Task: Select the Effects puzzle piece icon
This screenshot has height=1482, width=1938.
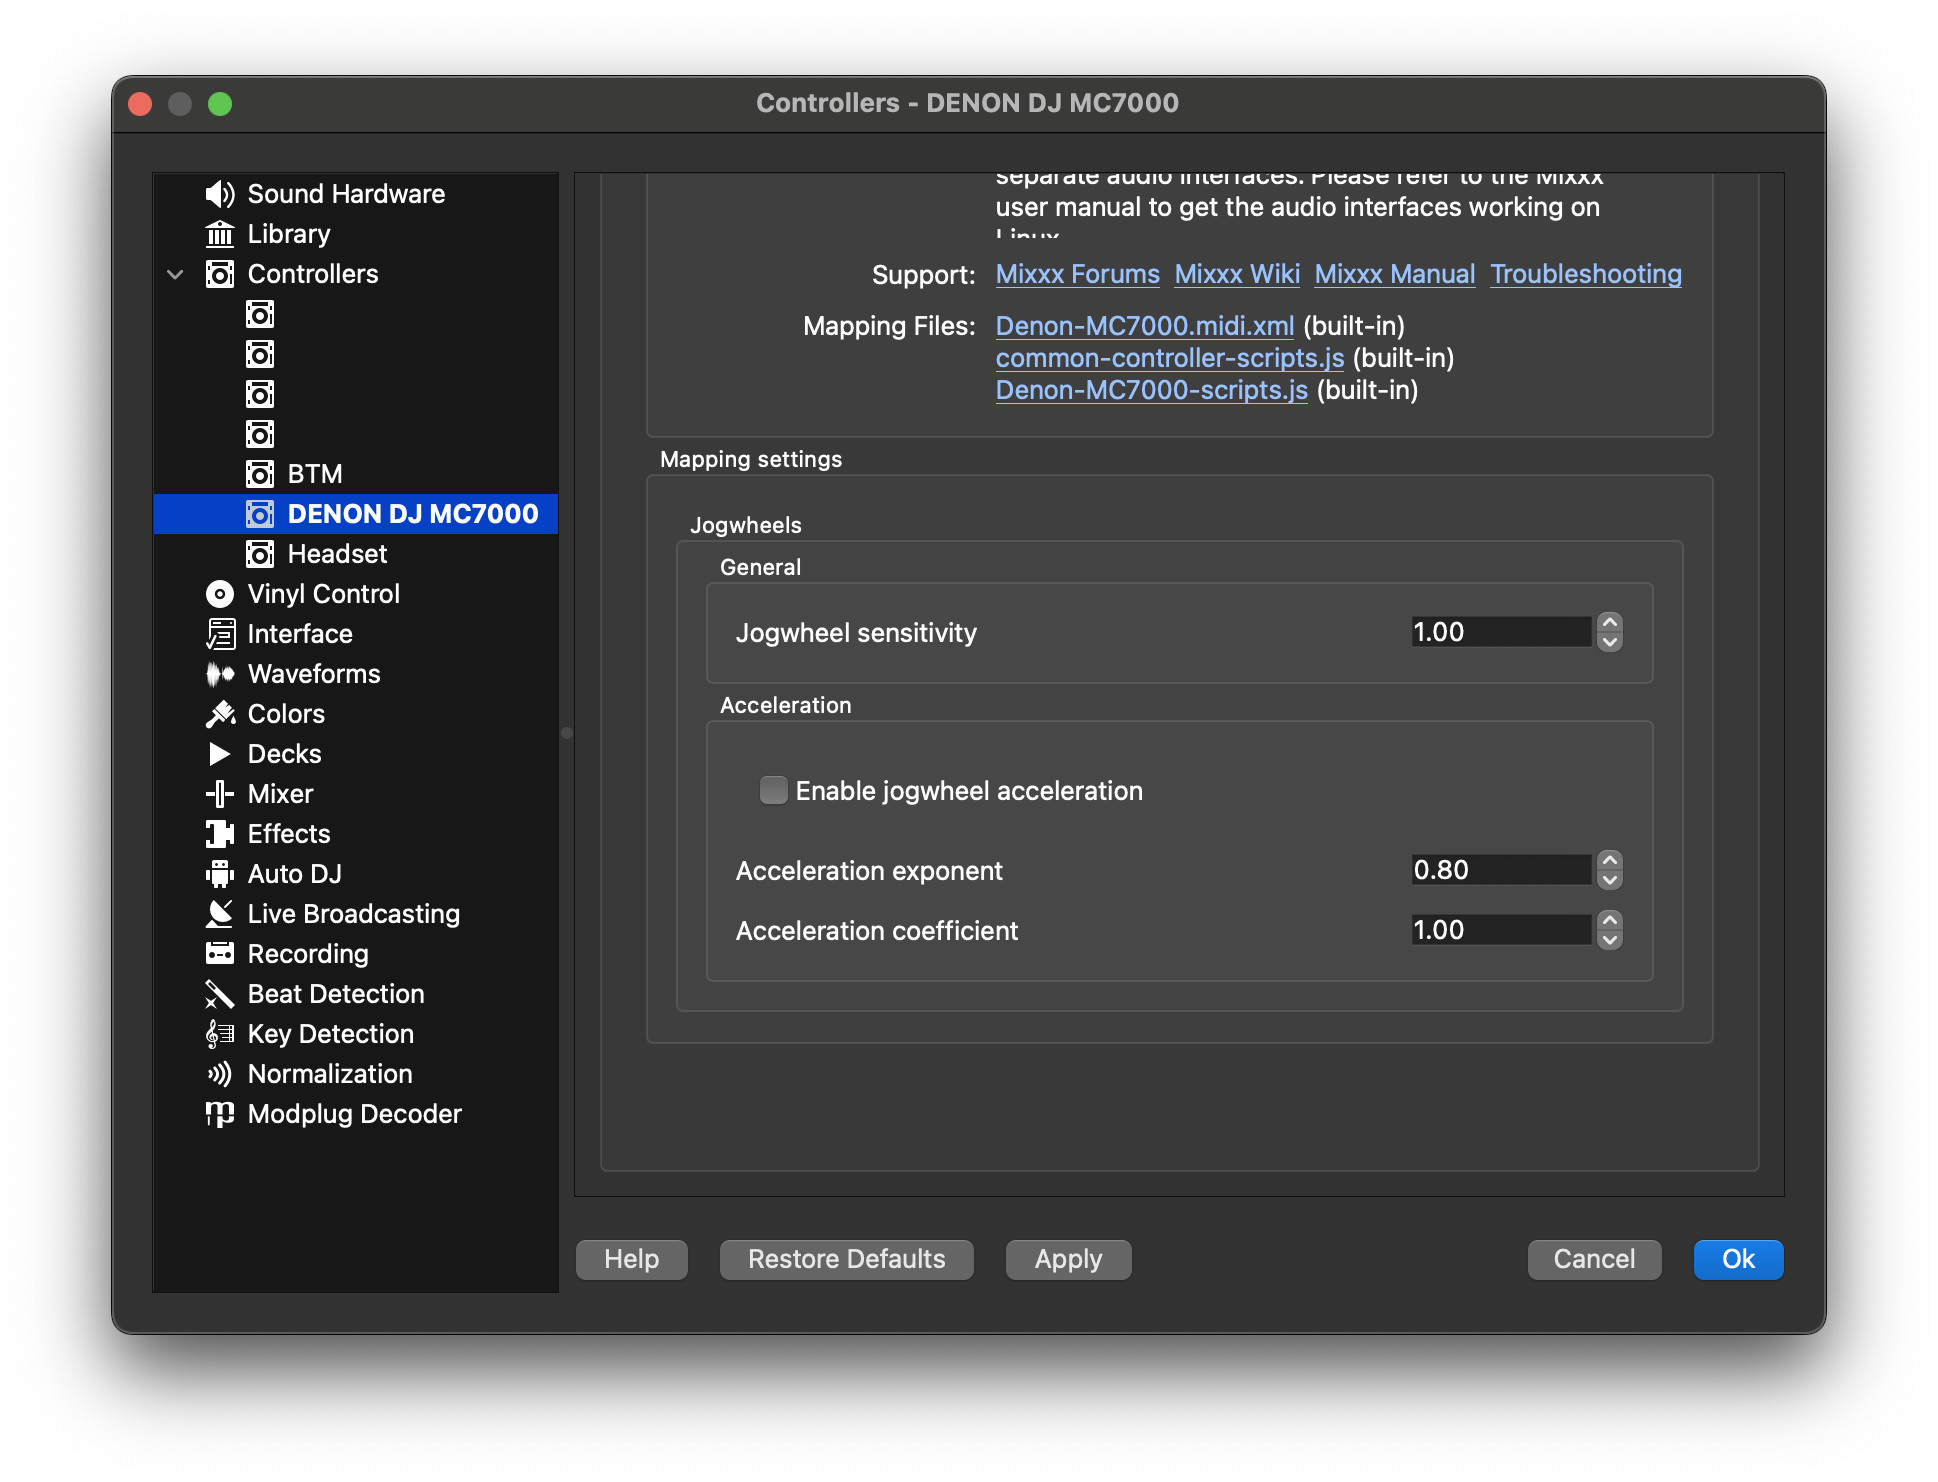Action: 219,834
